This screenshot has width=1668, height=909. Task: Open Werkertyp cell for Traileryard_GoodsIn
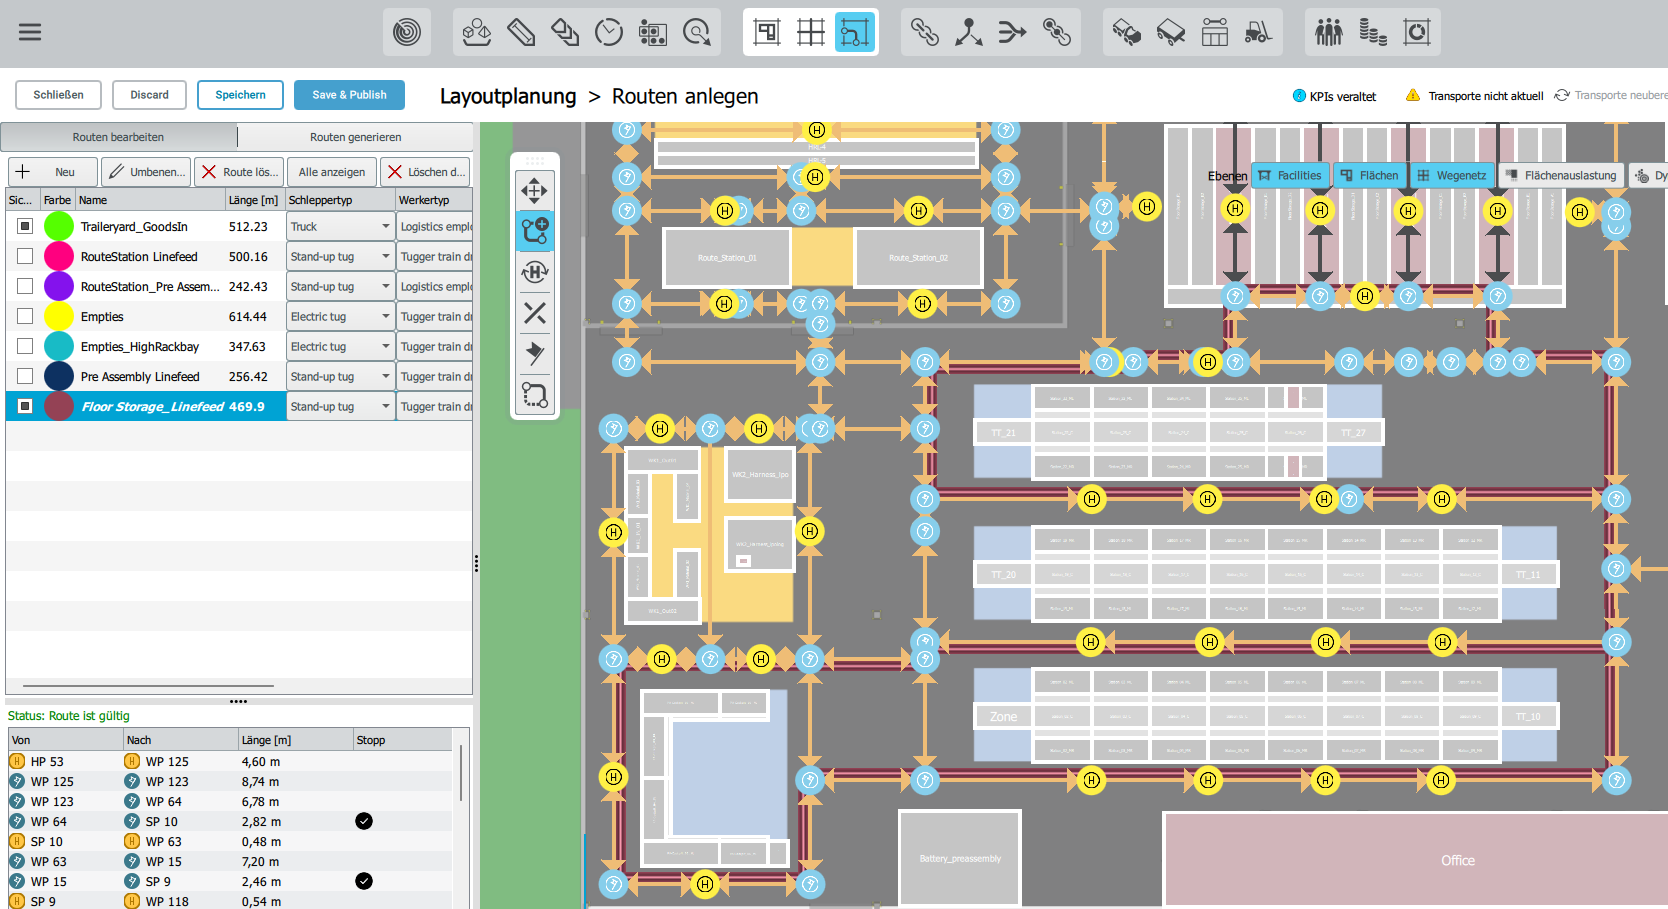[435, 227]
